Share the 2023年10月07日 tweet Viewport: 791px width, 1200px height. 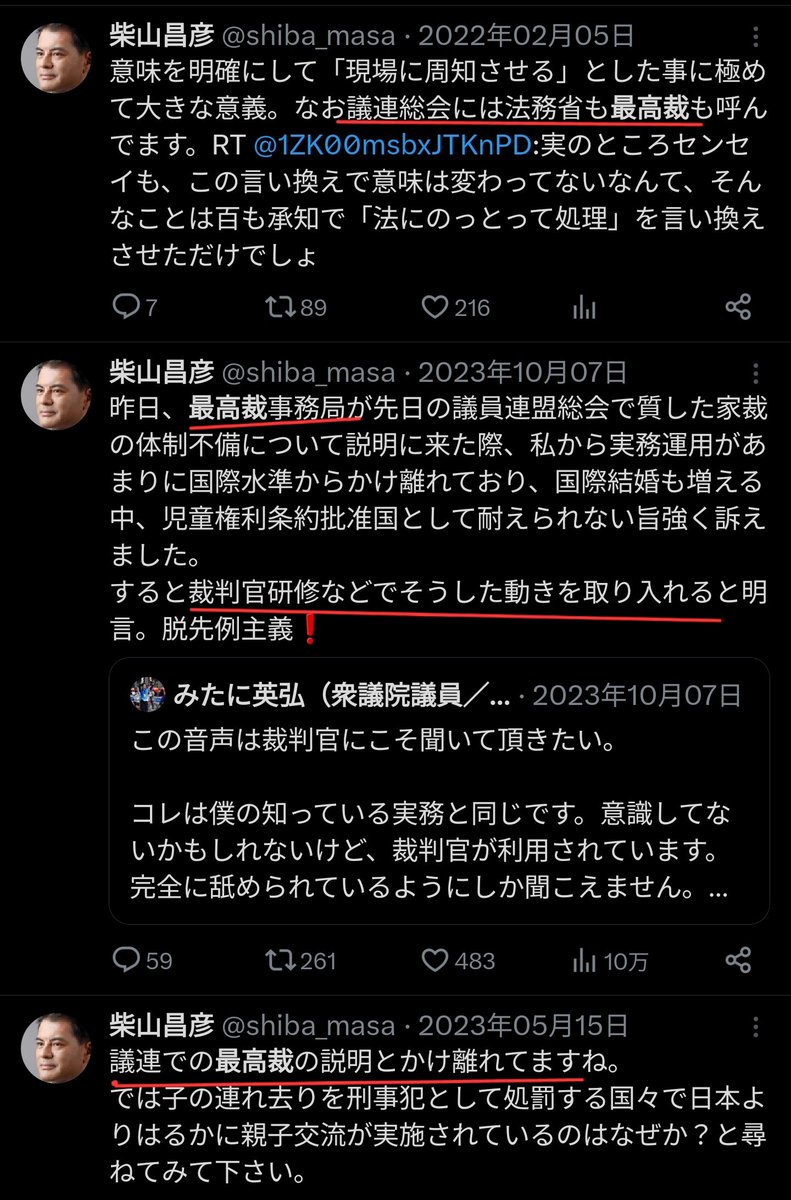pyautogui.click(x=737, y=961)
